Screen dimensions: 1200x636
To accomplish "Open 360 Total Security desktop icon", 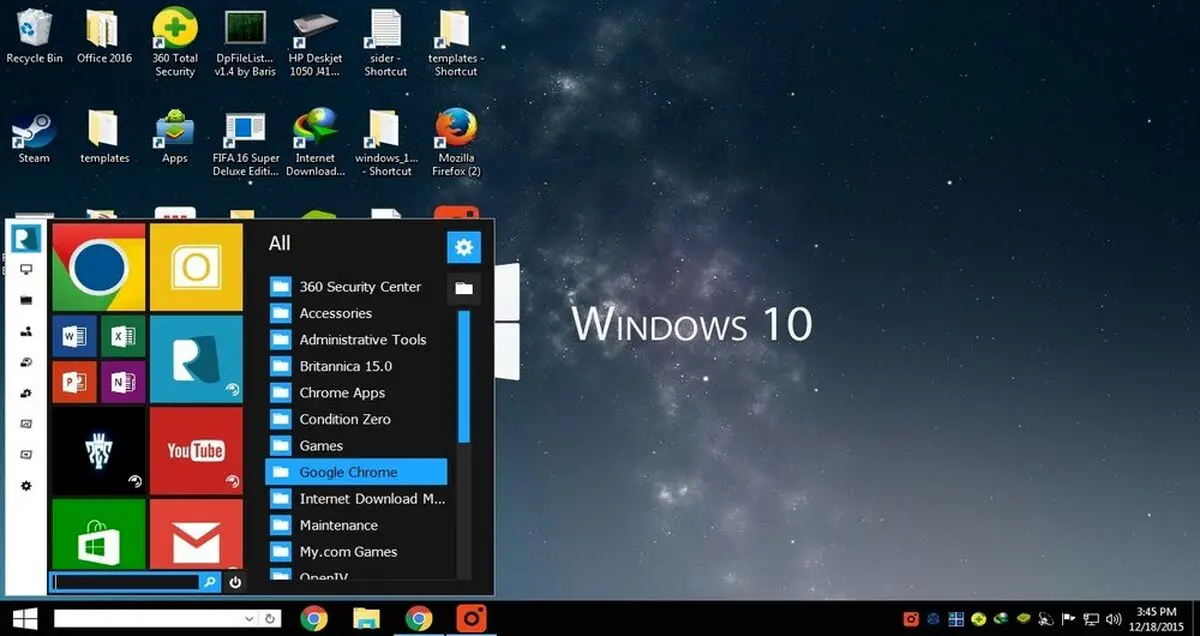I will point(175,43).
